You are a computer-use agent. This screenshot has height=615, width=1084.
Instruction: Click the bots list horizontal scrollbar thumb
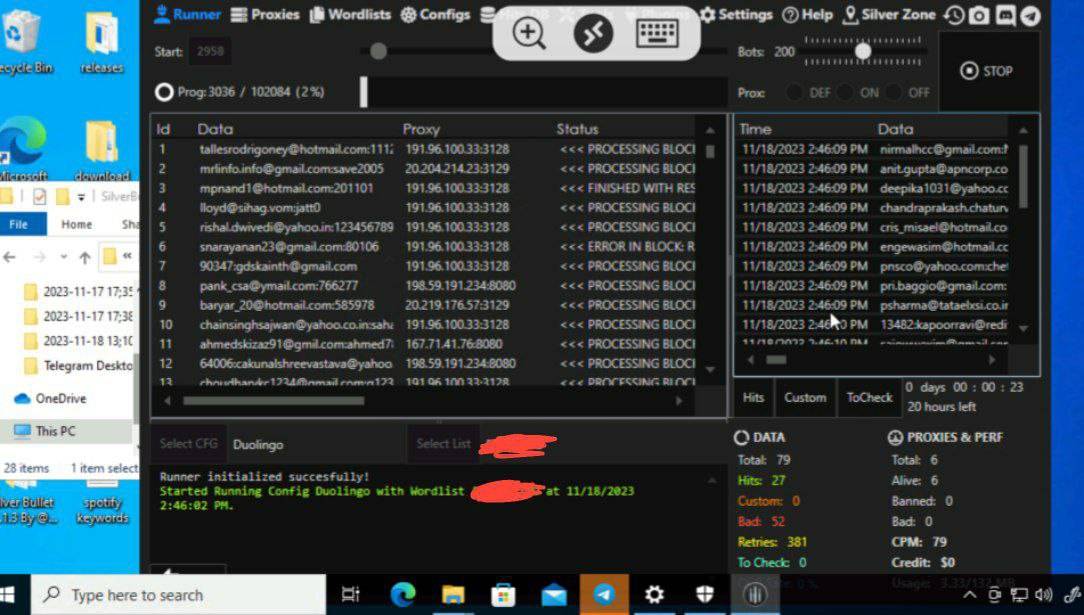274,401
